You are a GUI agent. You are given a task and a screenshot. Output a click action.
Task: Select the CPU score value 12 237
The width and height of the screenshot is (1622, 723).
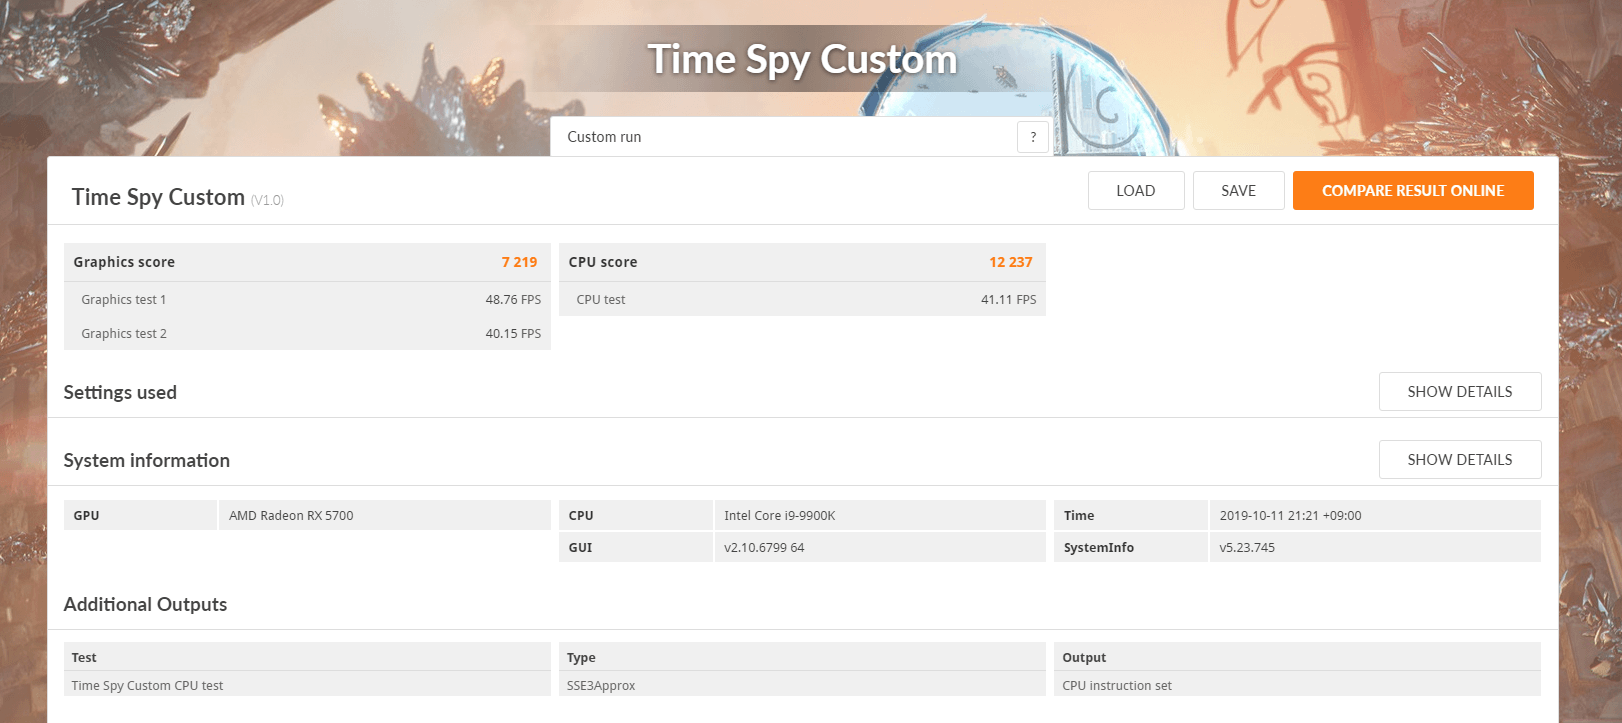[1010, 262]
